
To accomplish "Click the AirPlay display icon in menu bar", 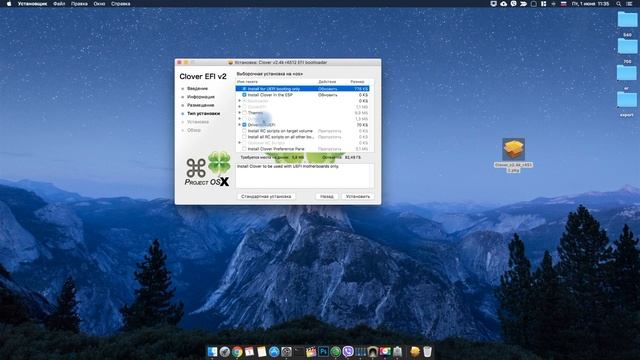I will [493, 4].
